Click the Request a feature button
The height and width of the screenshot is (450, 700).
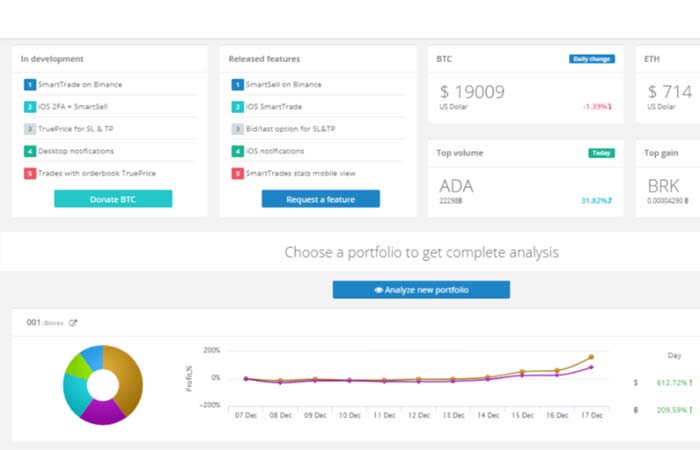(x=321, y=199)
